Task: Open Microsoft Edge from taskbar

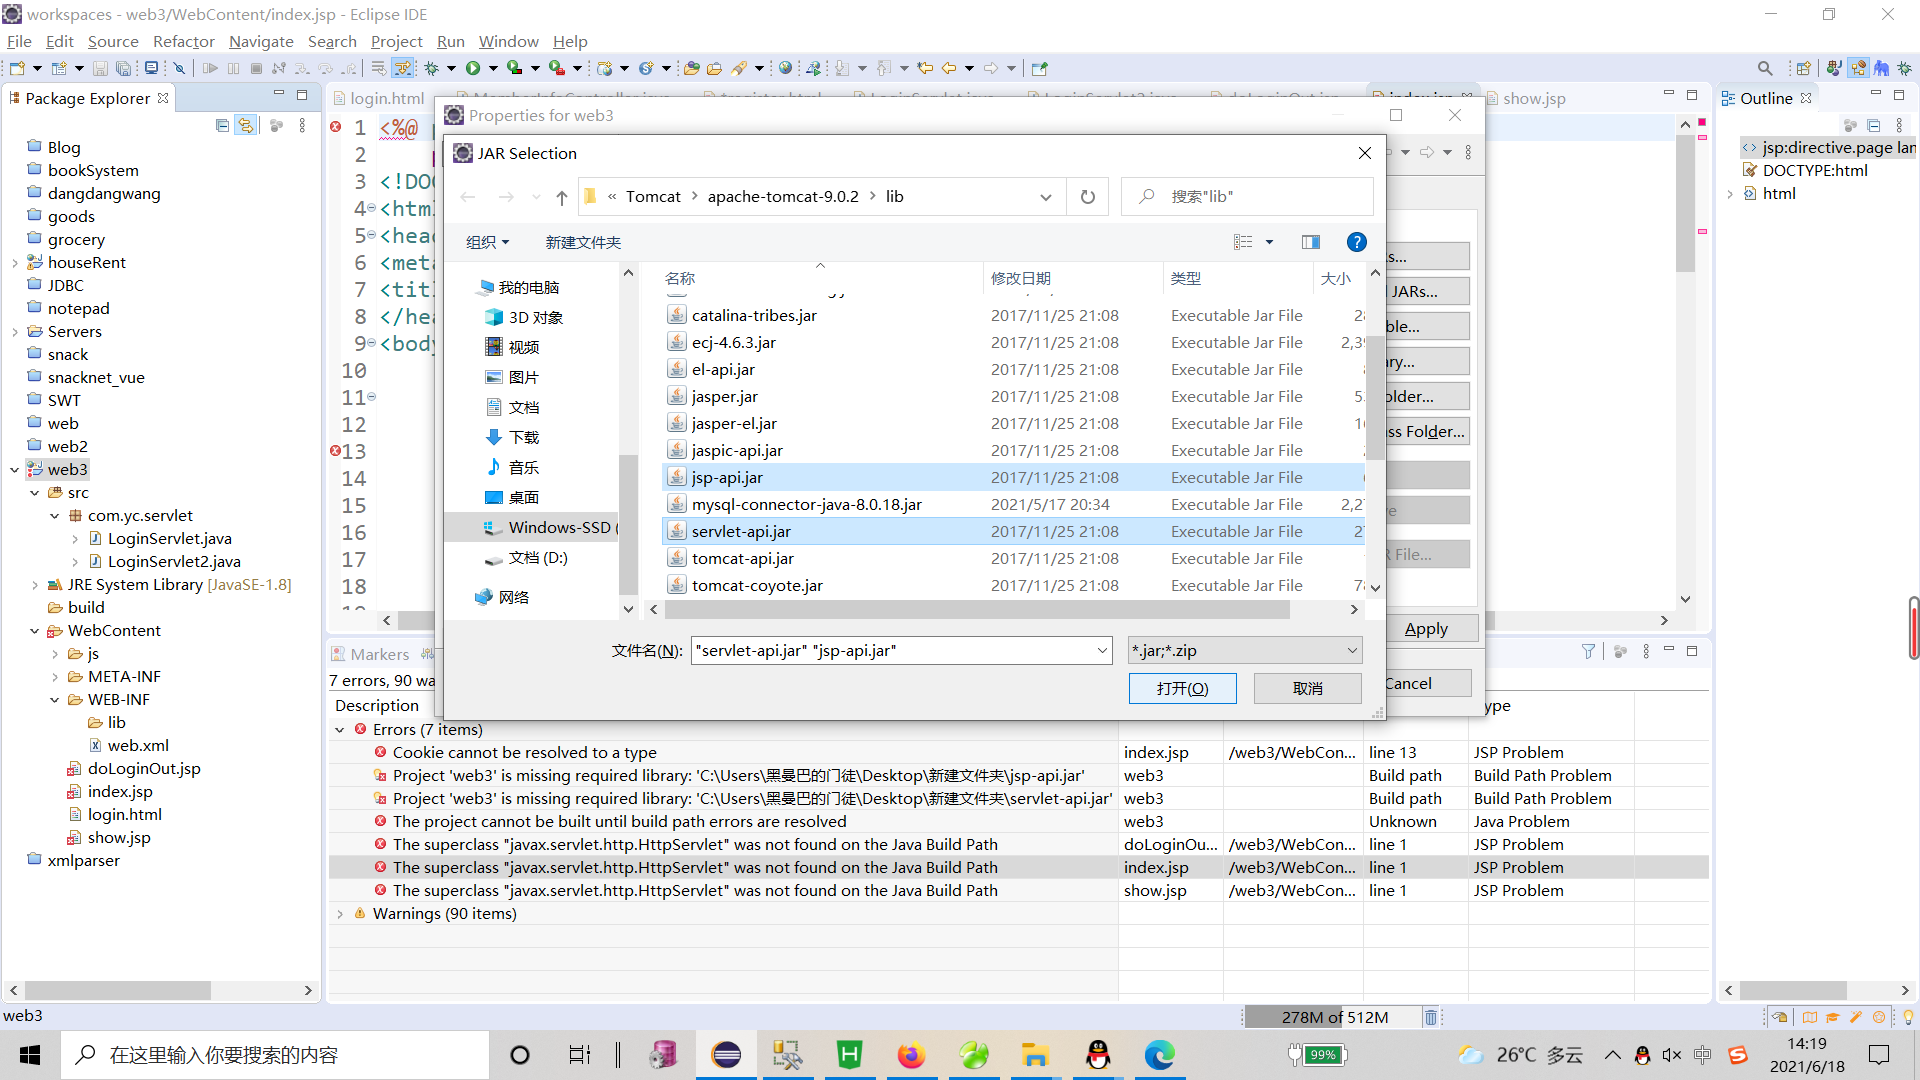Action: coord(1160,1055)
